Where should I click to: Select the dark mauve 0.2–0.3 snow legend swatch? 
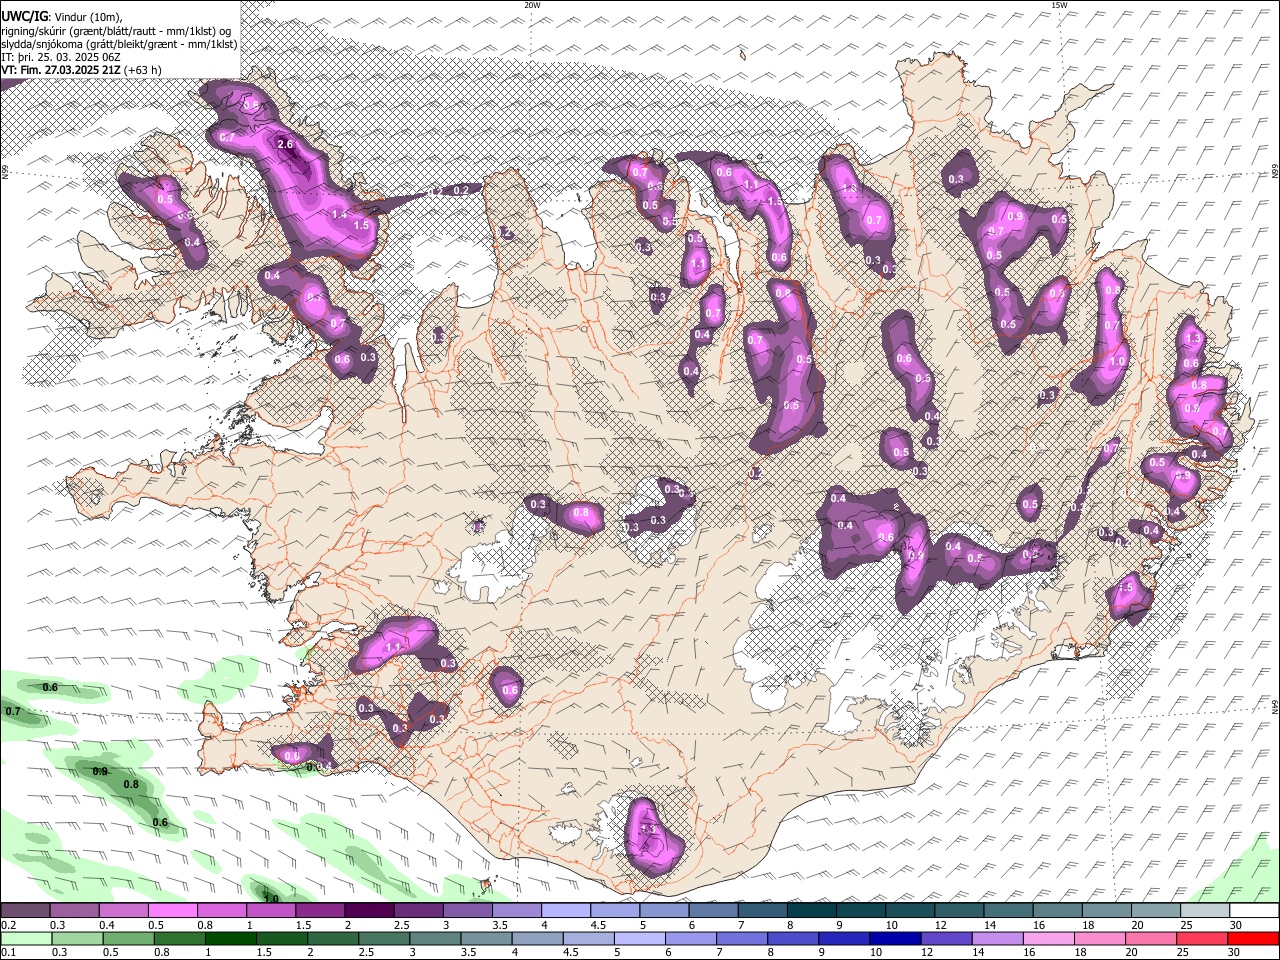coord(25,910)
